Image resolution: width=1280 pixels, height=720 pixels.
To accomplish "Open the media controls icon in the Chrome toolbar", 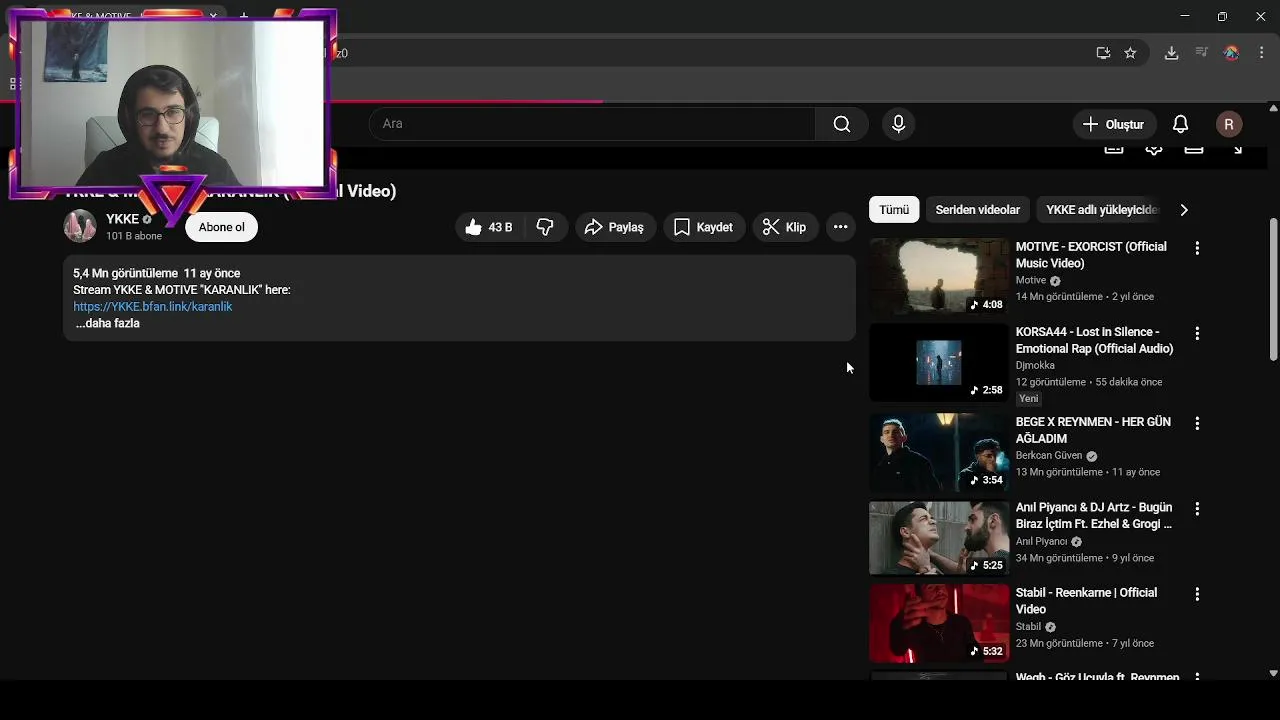I will 1201,53.
